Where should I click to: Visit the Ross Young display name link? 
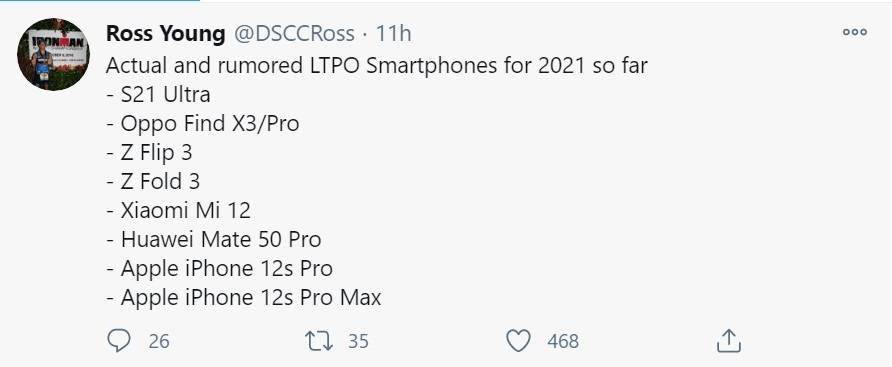(x=166, y=34)
